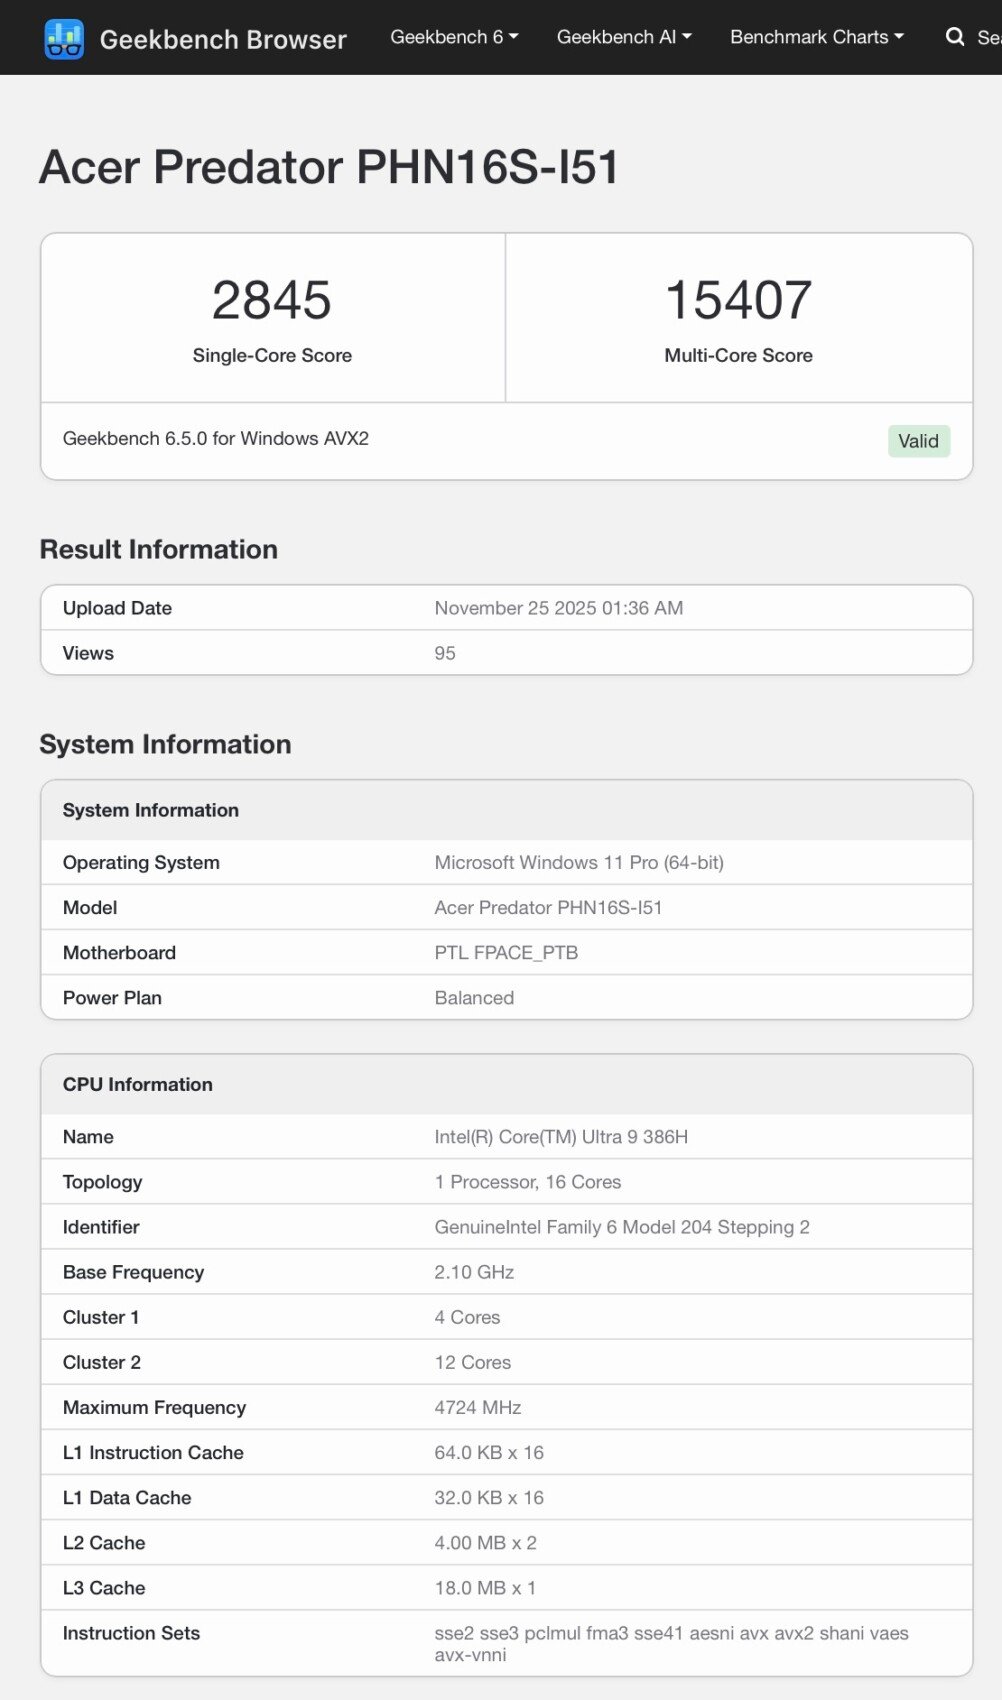Open the search magnifier icon

tap(954, 37)
